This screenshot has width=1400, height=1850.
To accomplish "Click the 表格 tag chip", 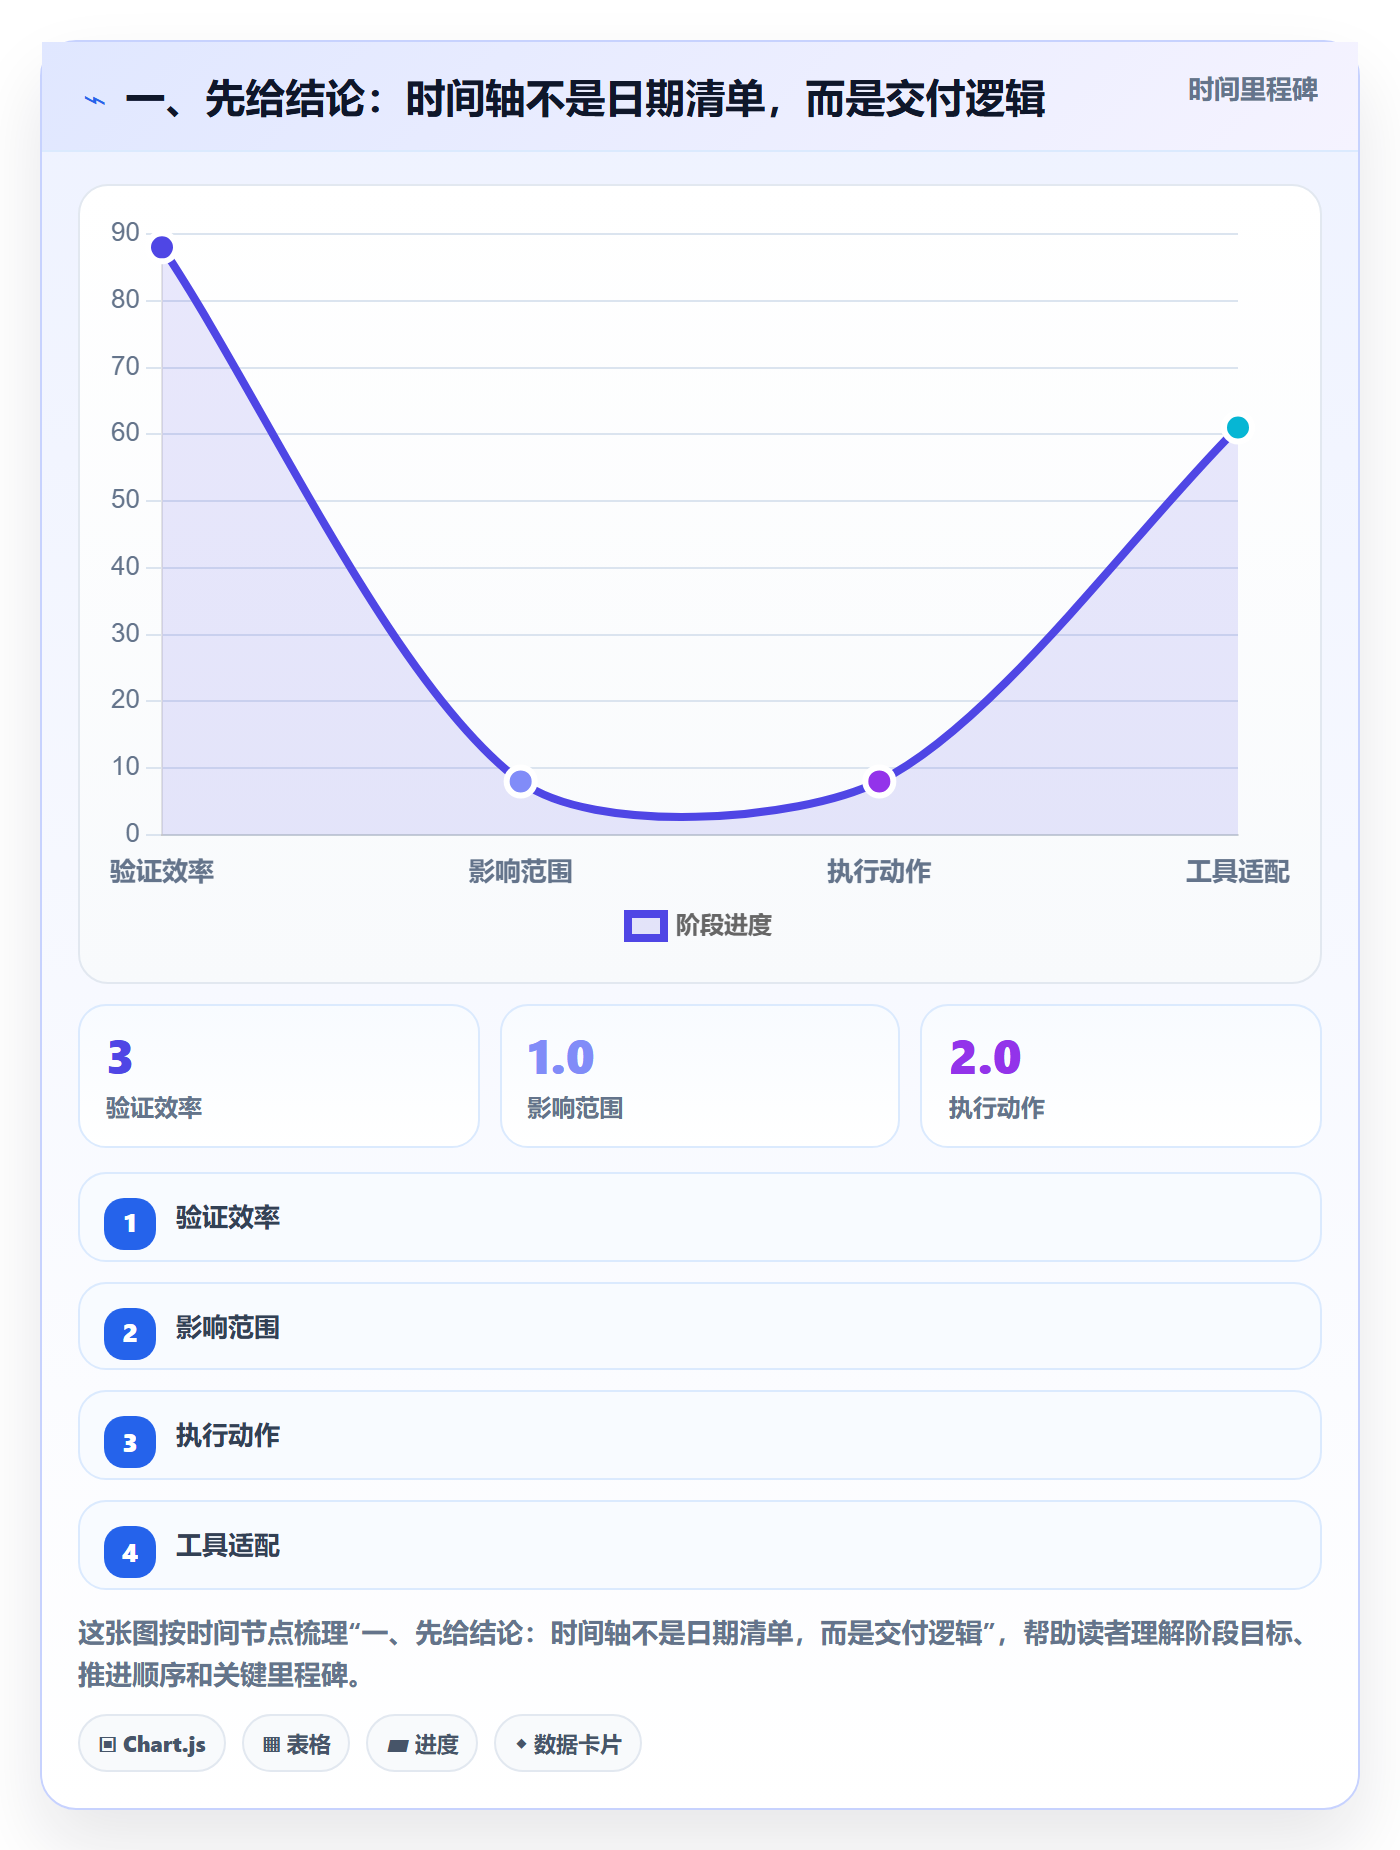I will pyautogui.click(x=296, y=1744).
